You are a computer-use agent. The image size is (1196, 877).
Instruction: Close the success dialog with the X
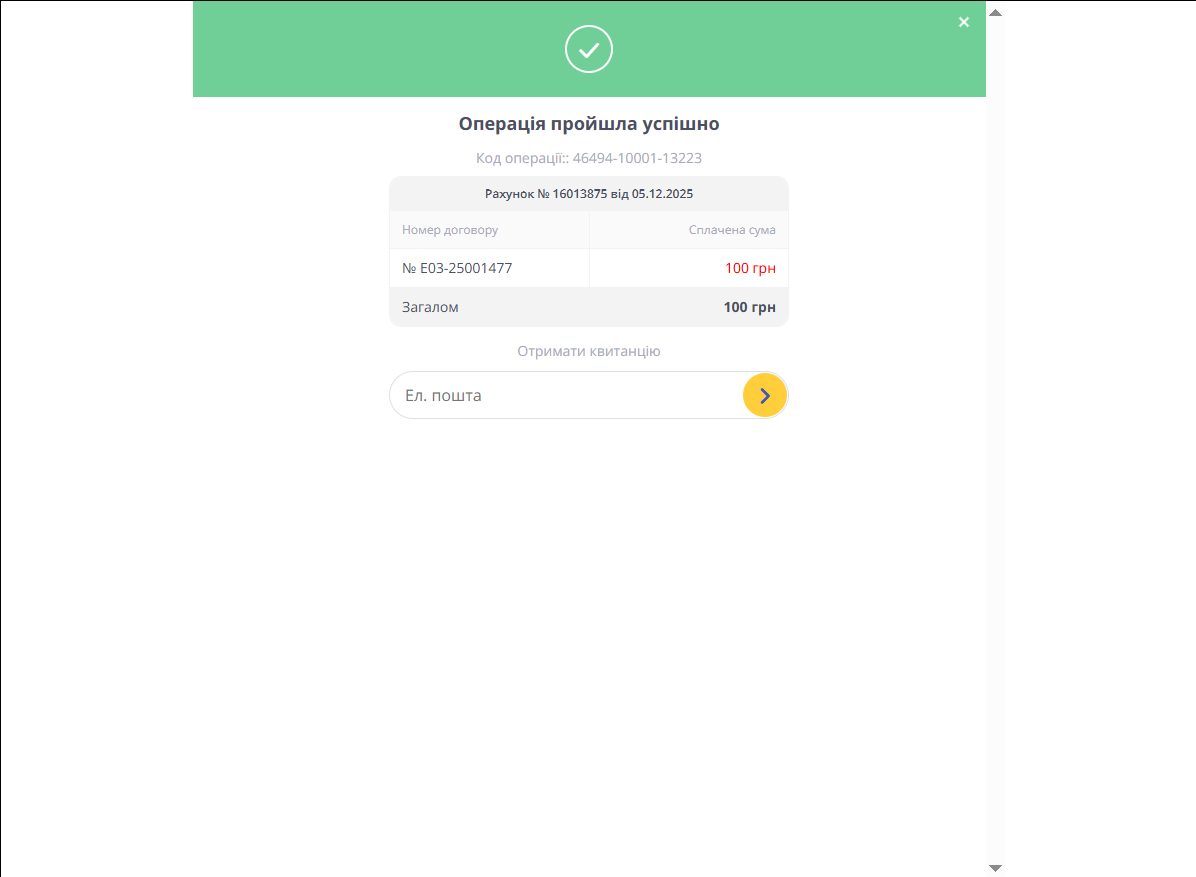[x=964, y=22]
